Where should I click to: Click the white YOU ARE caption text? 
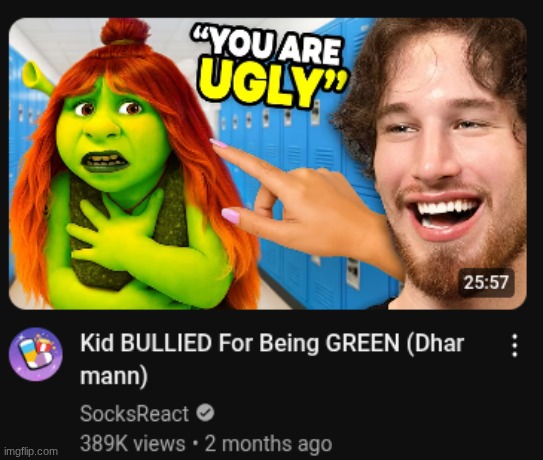[x=268, y=46]
